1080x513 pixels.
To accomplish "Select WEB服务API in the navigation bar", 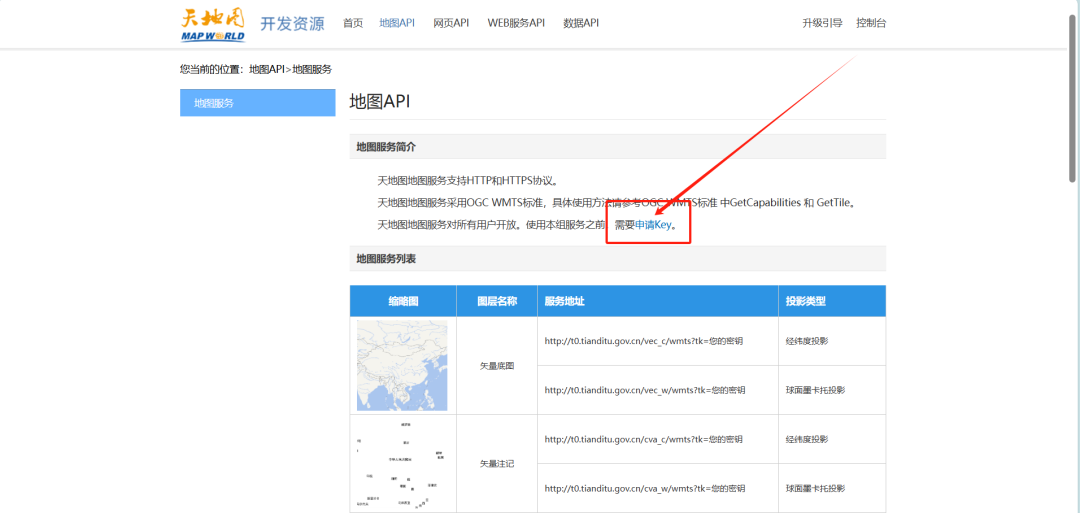I will pos(516,23).
